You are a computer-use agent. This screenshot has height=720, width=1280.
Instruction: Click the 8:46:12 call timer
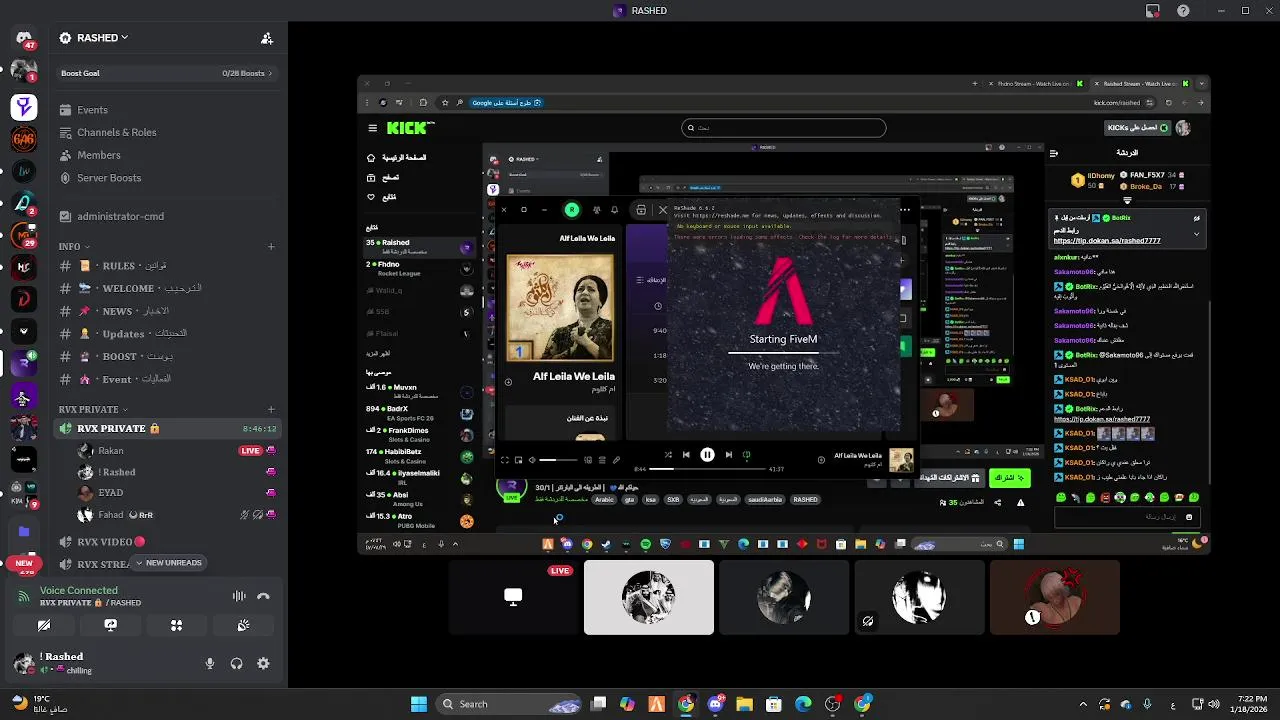[x=259, y=429]
